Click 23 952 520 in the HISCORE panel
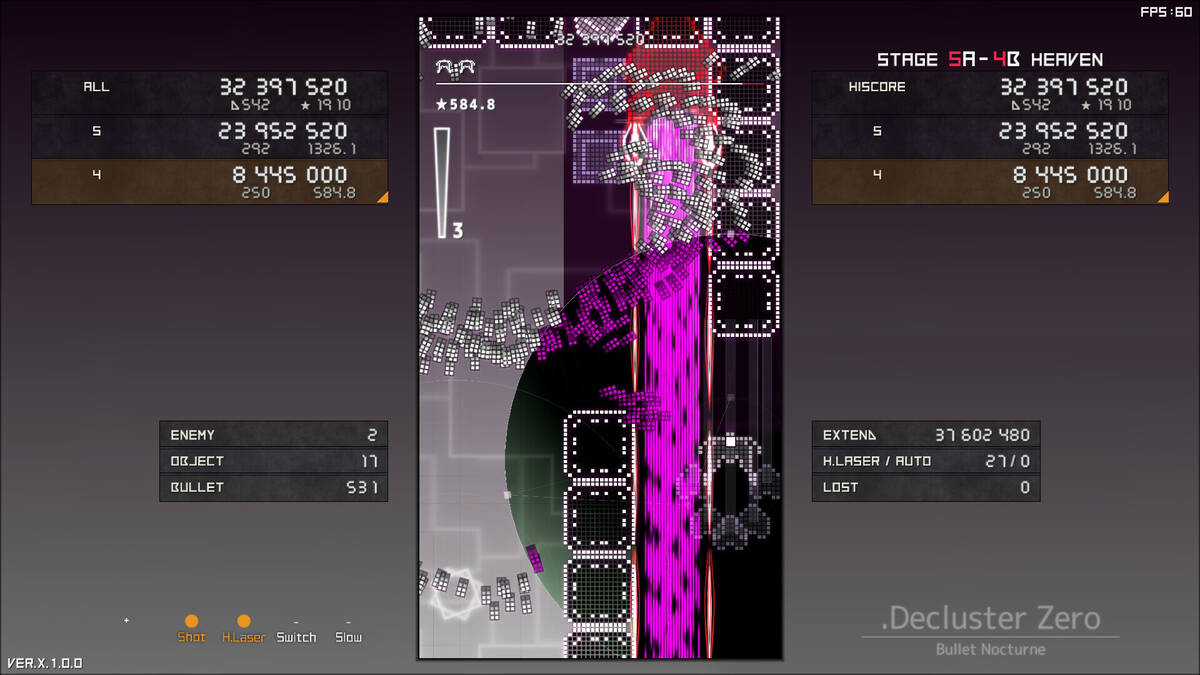The width and height of the screenshot is (1200, 675). [1064, 131]
